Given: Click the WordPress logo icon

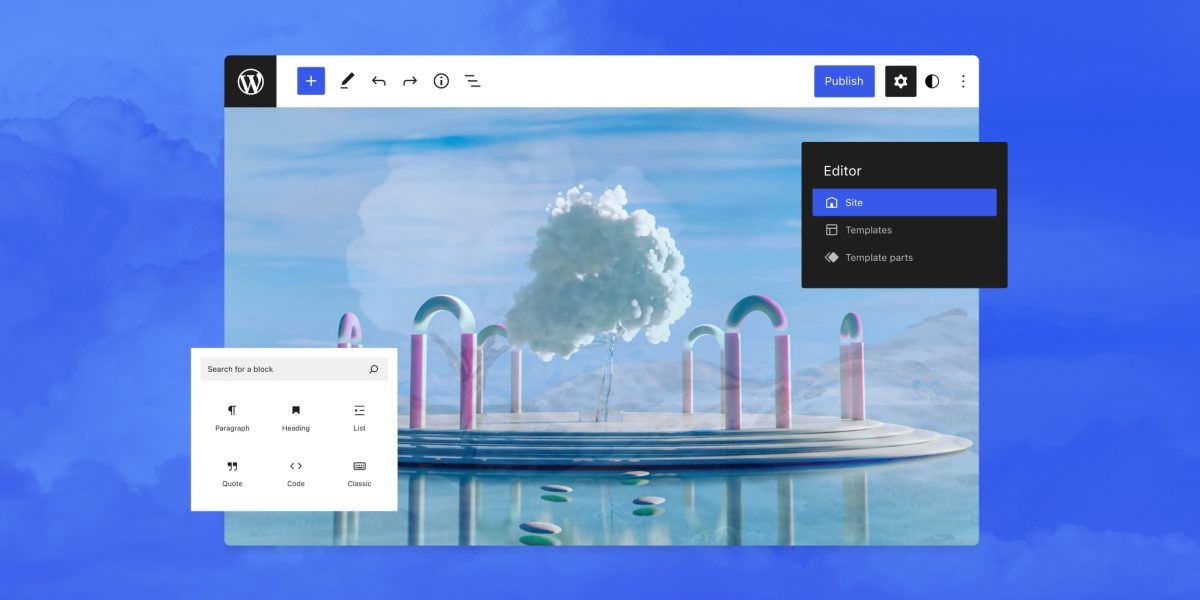Looking at the screenshot, I should pyautogui.click(x=250, y=81).
